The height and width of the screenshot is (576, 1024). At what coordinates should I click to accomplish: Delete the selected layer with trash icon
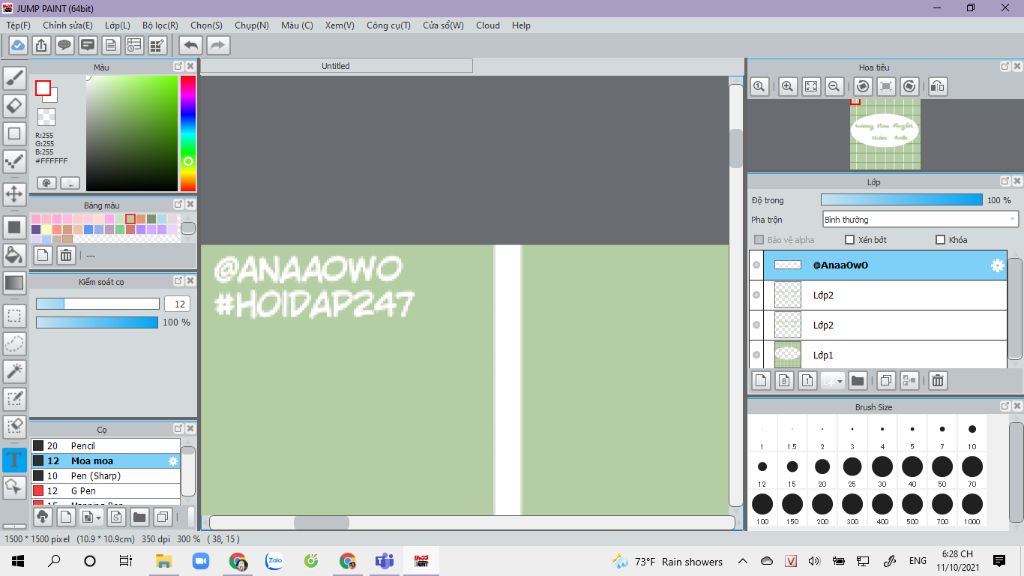point(937,380)
